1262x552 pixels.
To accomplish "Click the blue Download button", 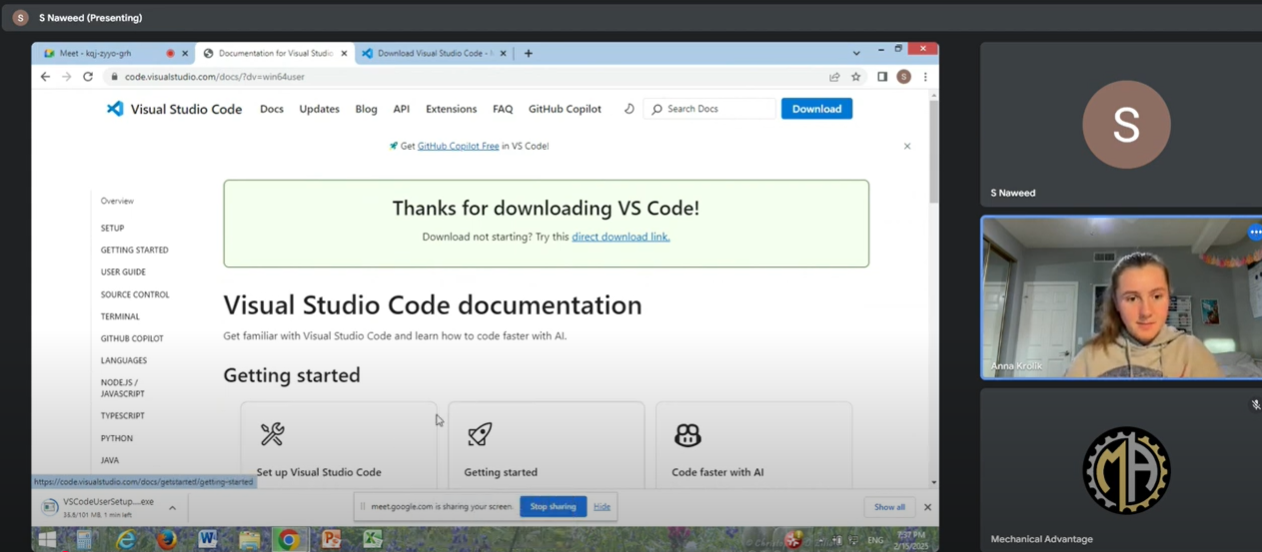I will [x=816, y=109].
